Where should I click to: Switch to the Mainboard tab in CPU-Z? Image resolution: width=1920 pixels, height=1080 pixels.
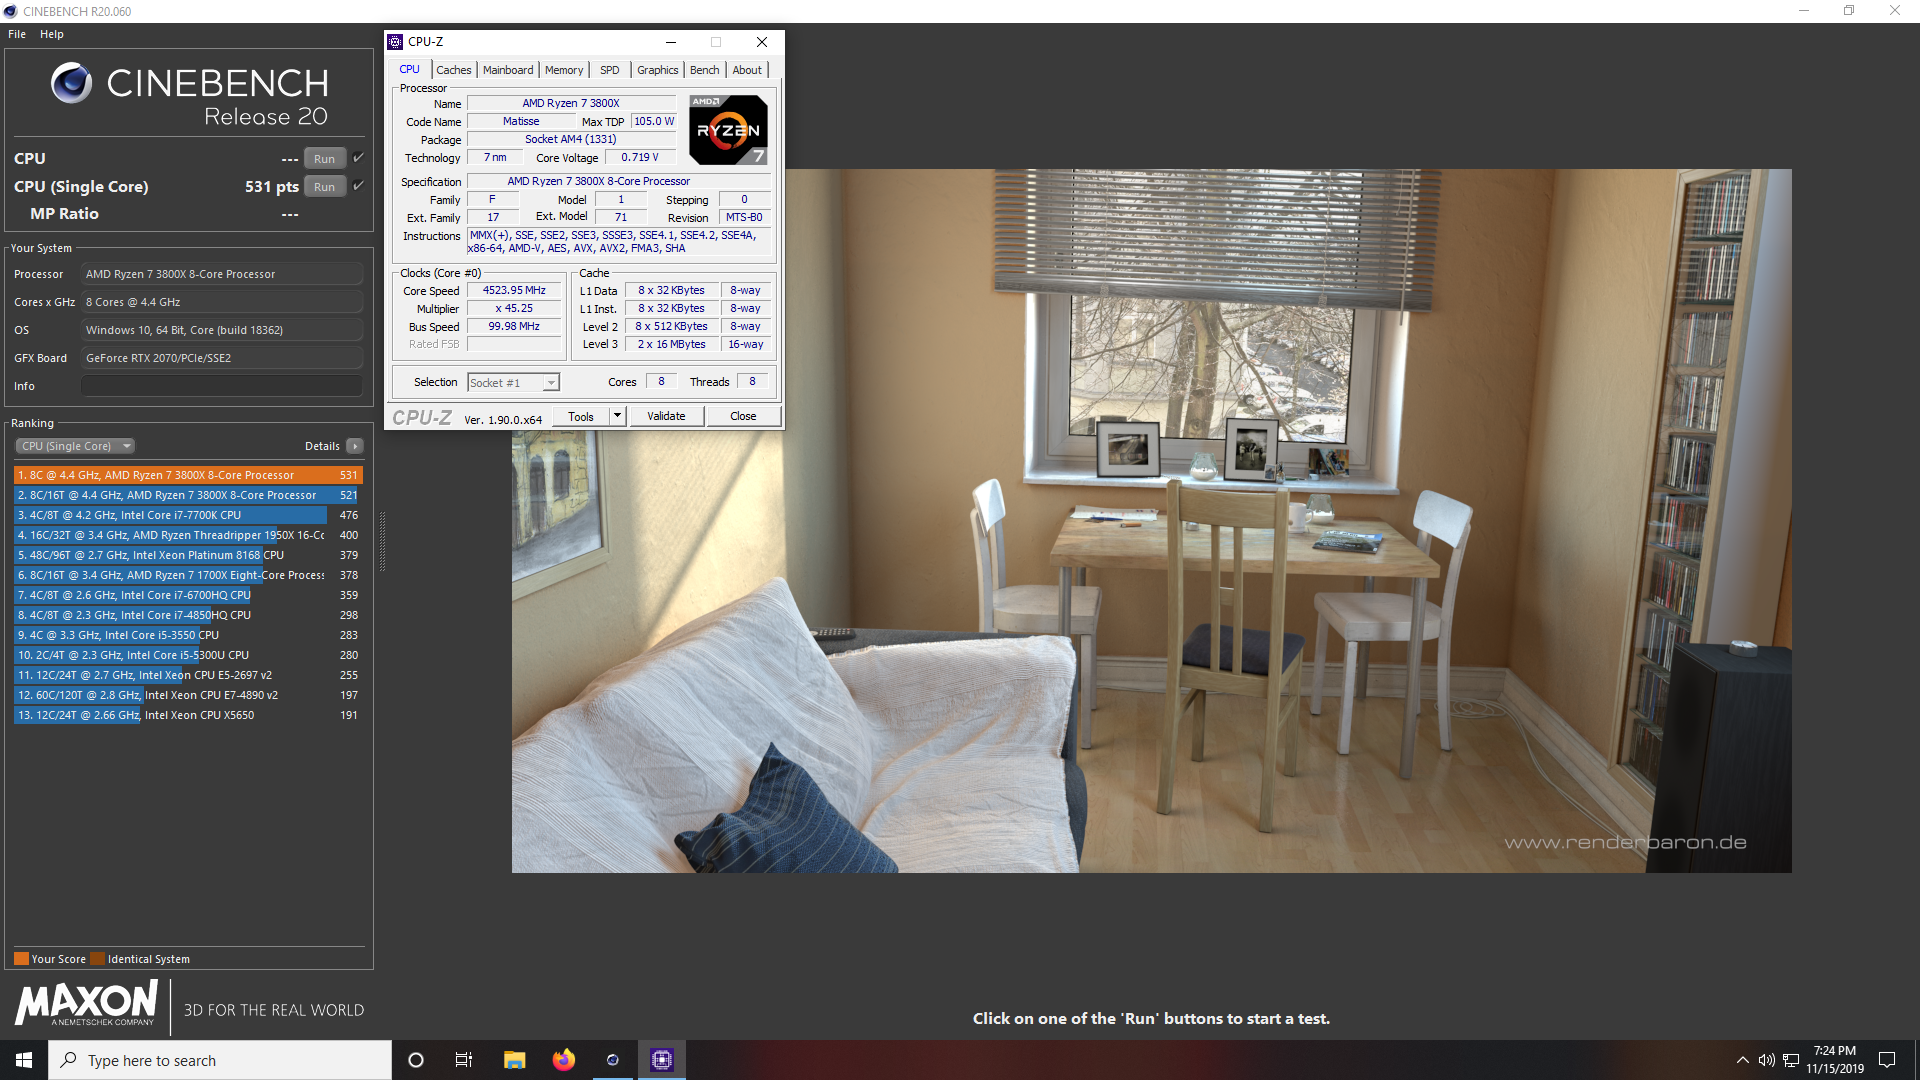[508, 70]
